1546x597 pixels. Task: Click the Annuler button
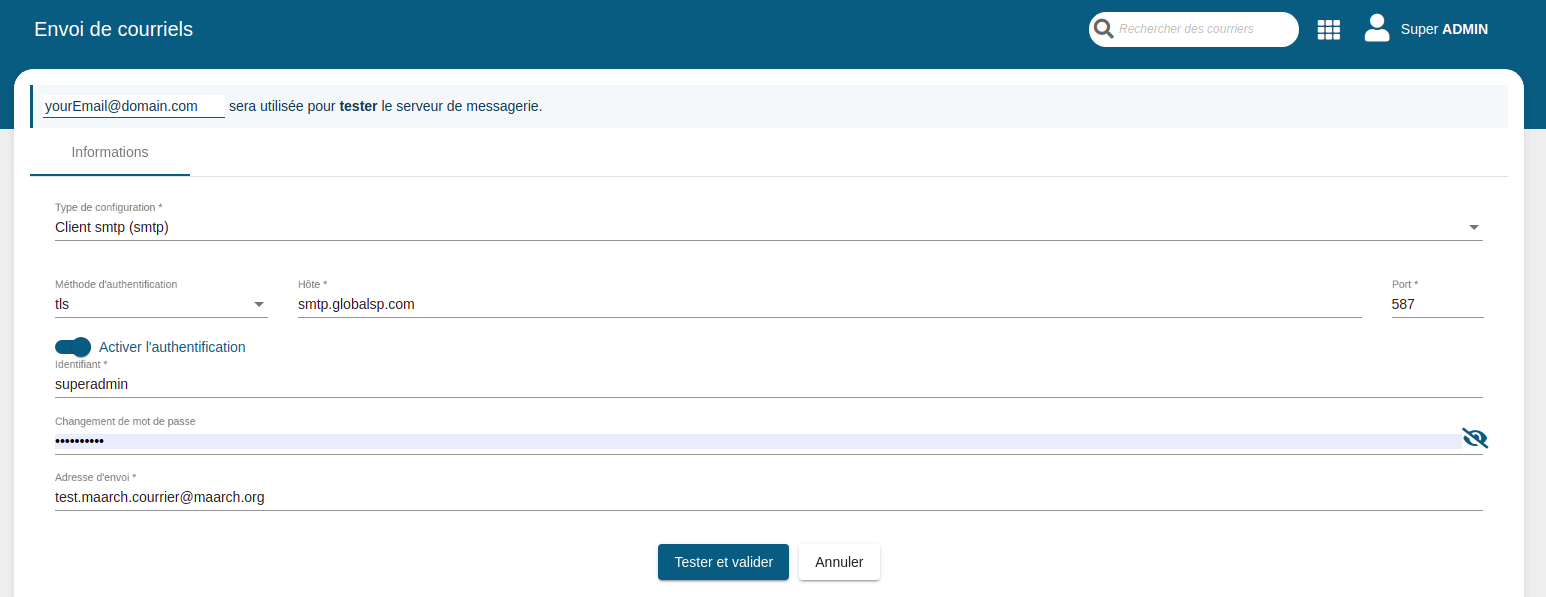[838, 562]
